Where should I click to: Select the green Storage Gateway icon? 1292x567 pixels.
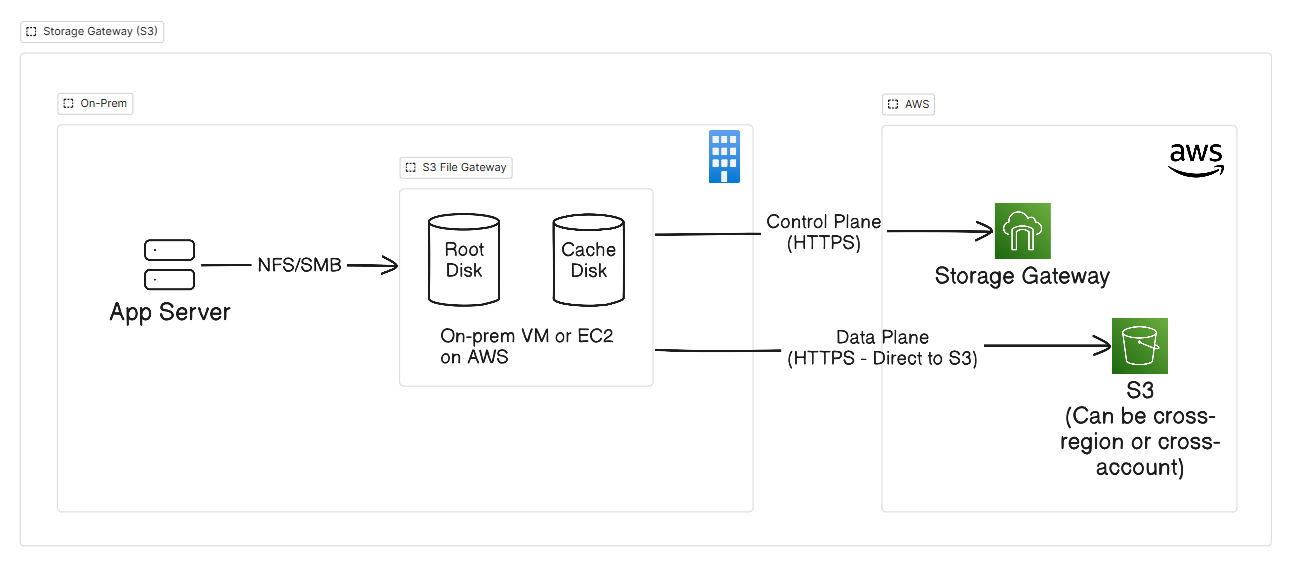1022,231
